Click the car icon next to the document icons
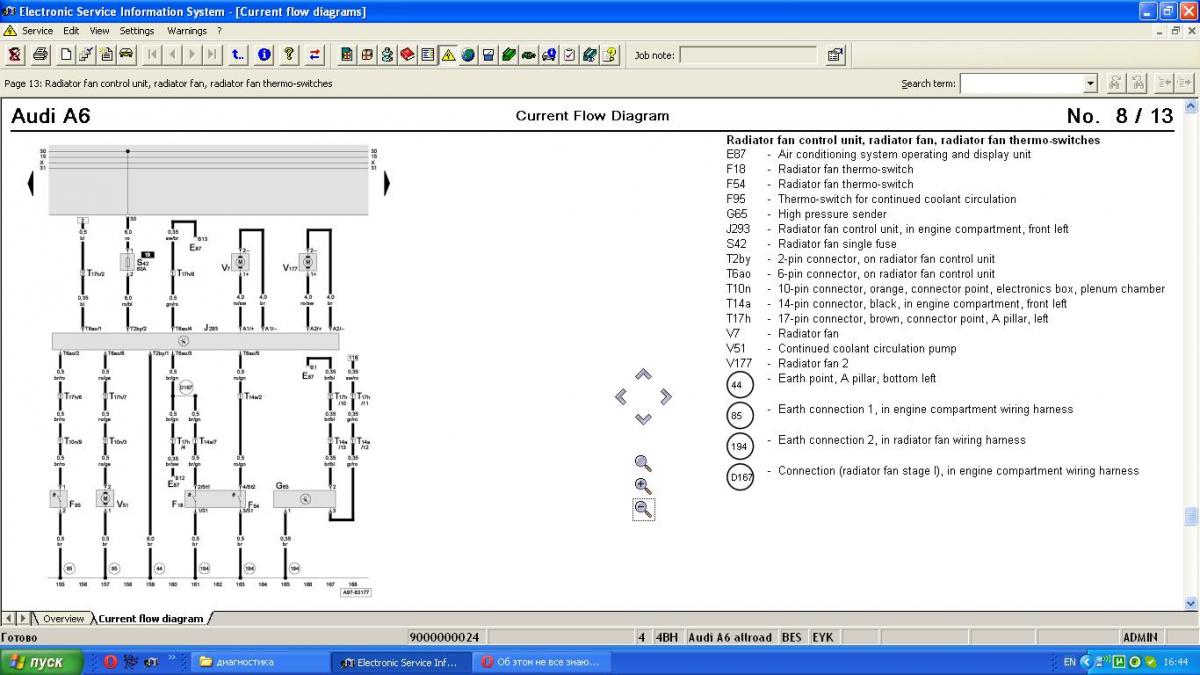1200x675 pixels. (x=126, y=54)
